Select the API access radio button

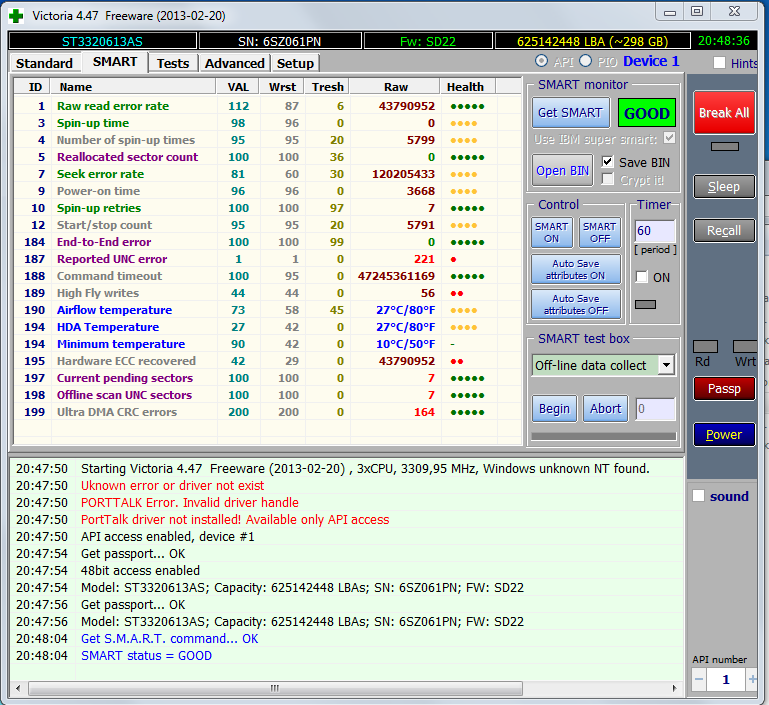[x=541, y=61]
